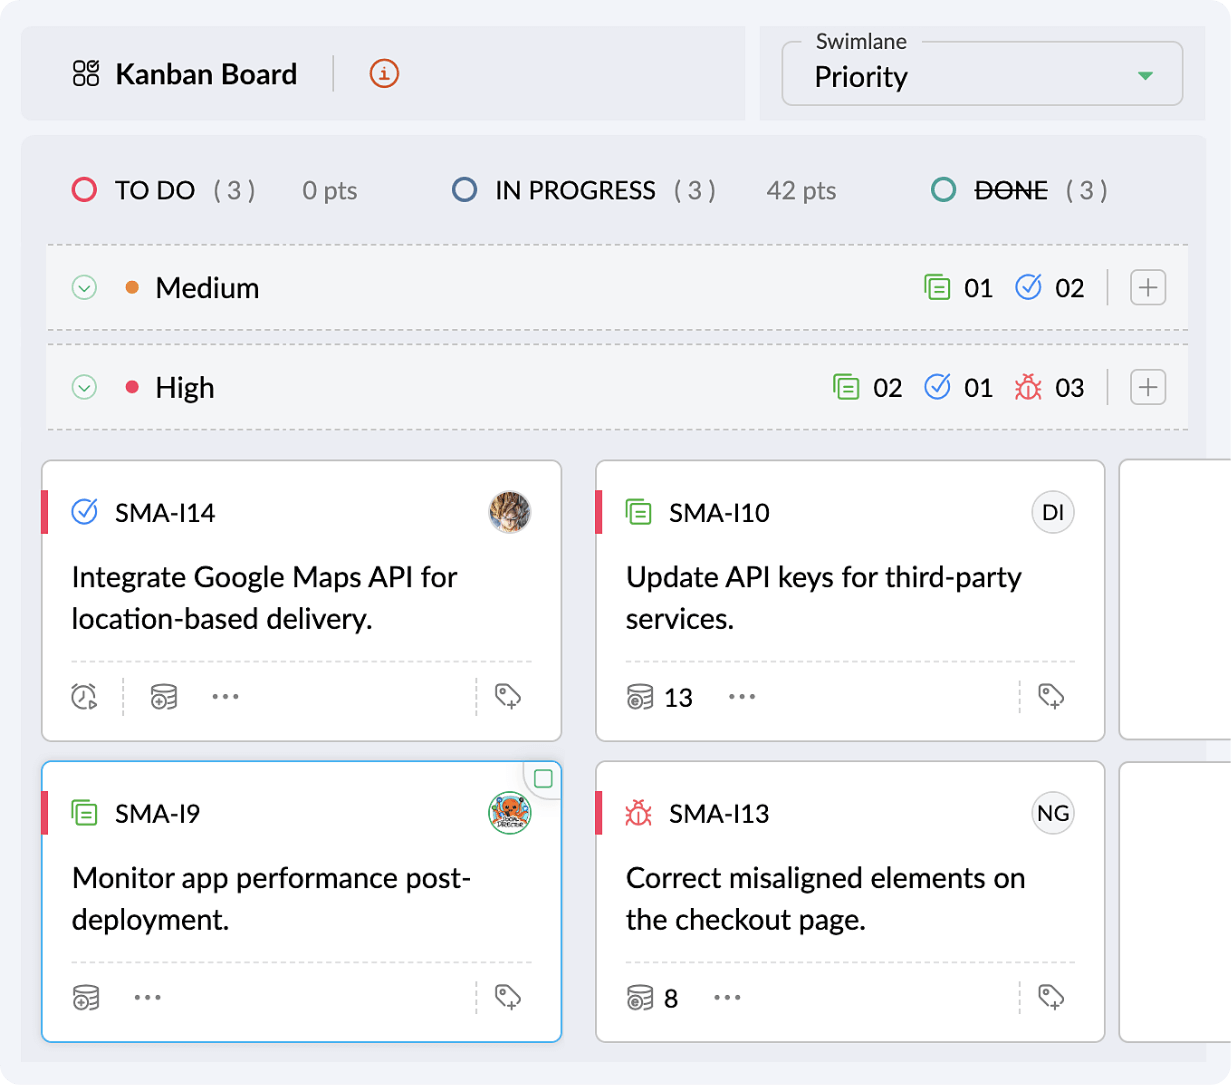Click story type icon on SMA-I10

click(638, 512)
